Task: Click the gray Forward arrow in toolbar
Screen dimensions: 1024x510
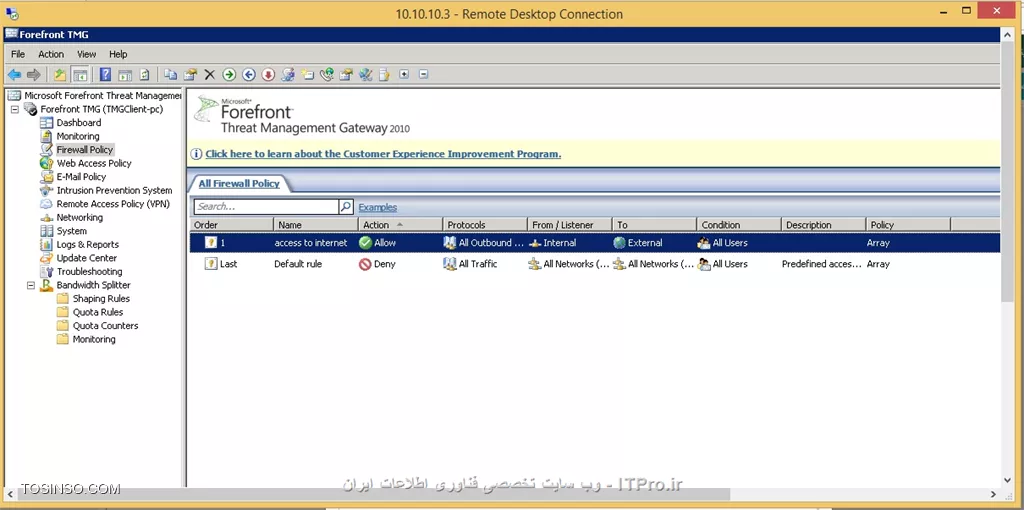Action: click(33, 74)
